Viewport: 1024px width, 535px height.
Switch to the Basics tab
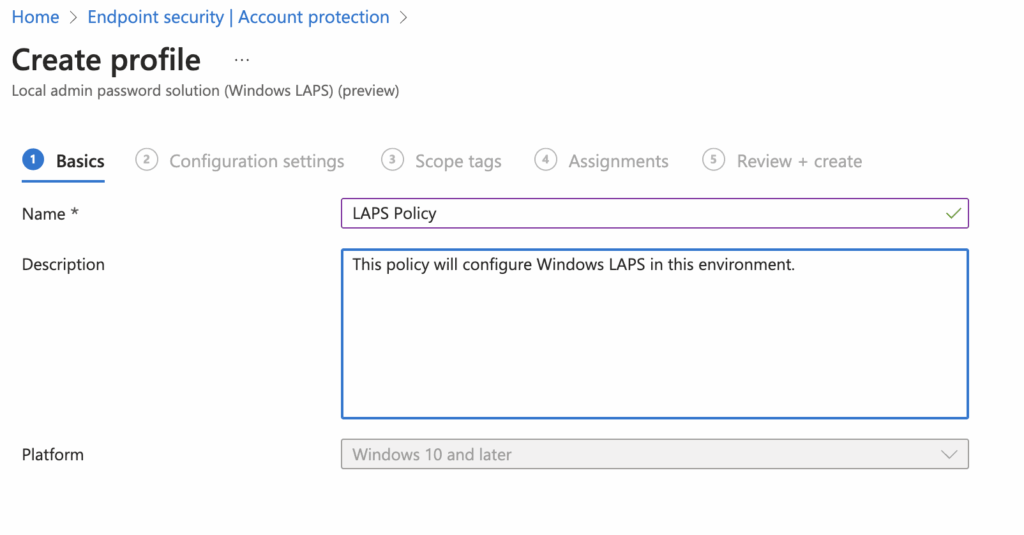click(x=80, y=161)
